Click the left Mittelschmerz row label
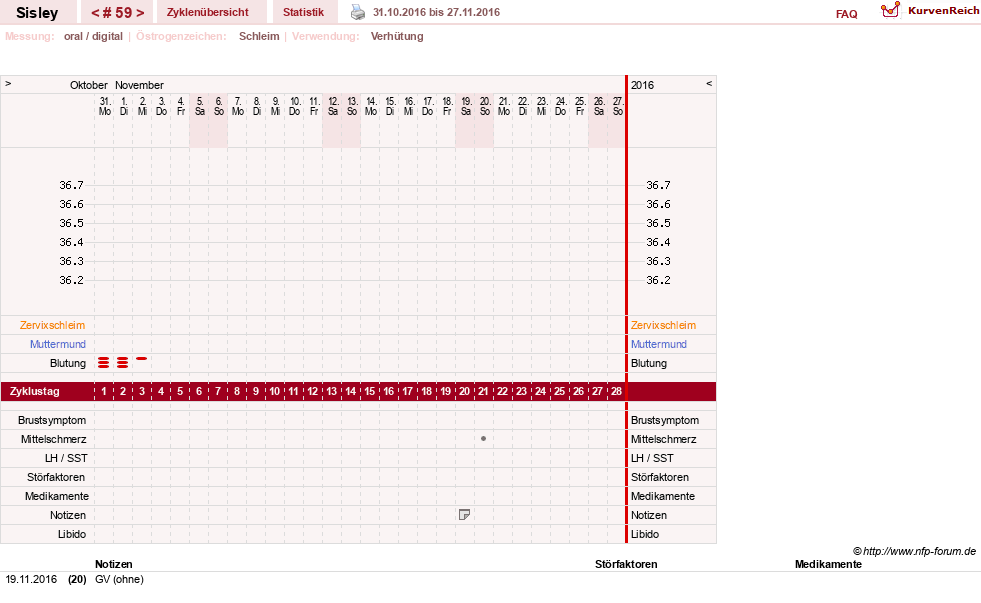 click(x=53, y=439)
